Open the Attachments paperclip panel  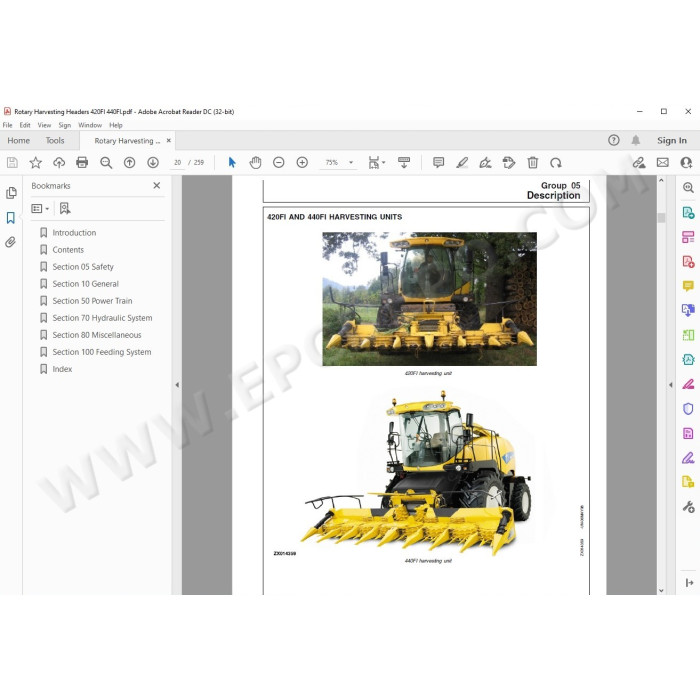click(x=10, y=242)
